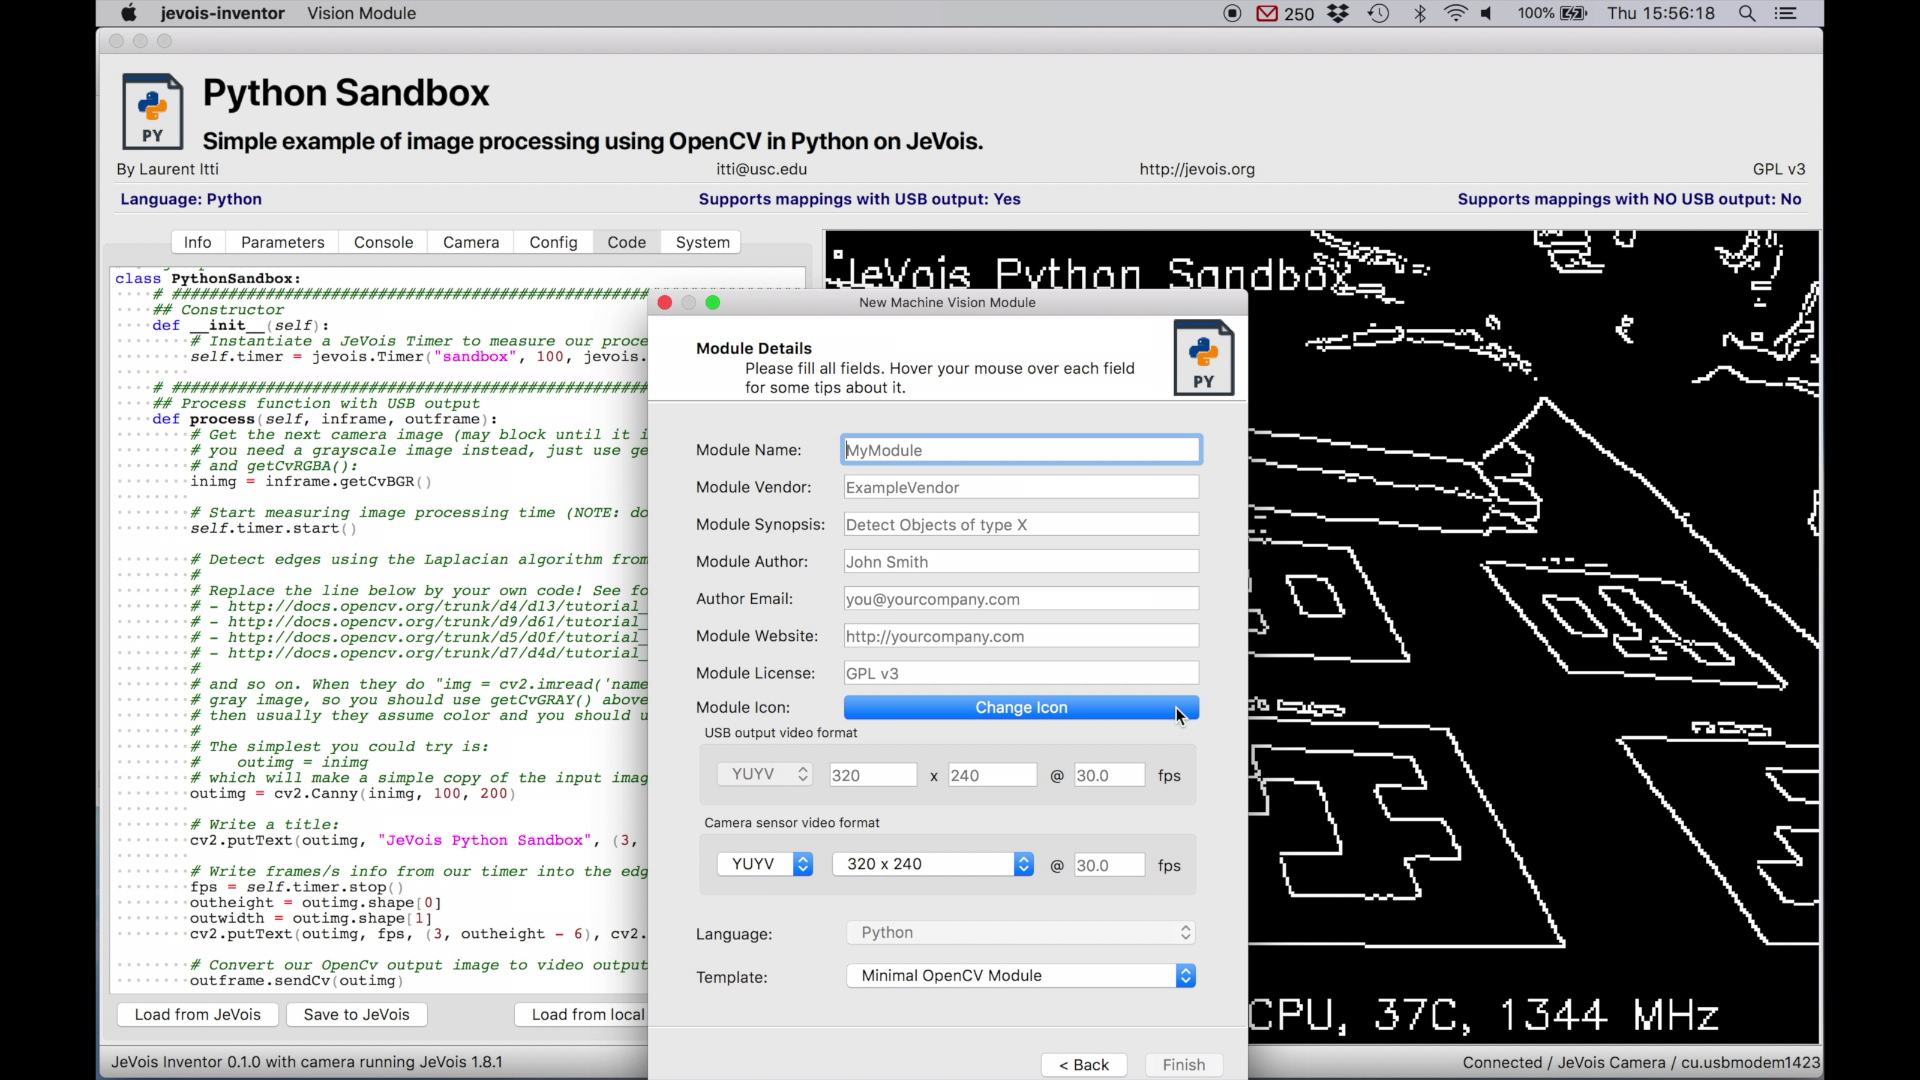This screenshot has width=1920, height=1080.
Task: Click the camera sensor fps field
Action: 1109,865
